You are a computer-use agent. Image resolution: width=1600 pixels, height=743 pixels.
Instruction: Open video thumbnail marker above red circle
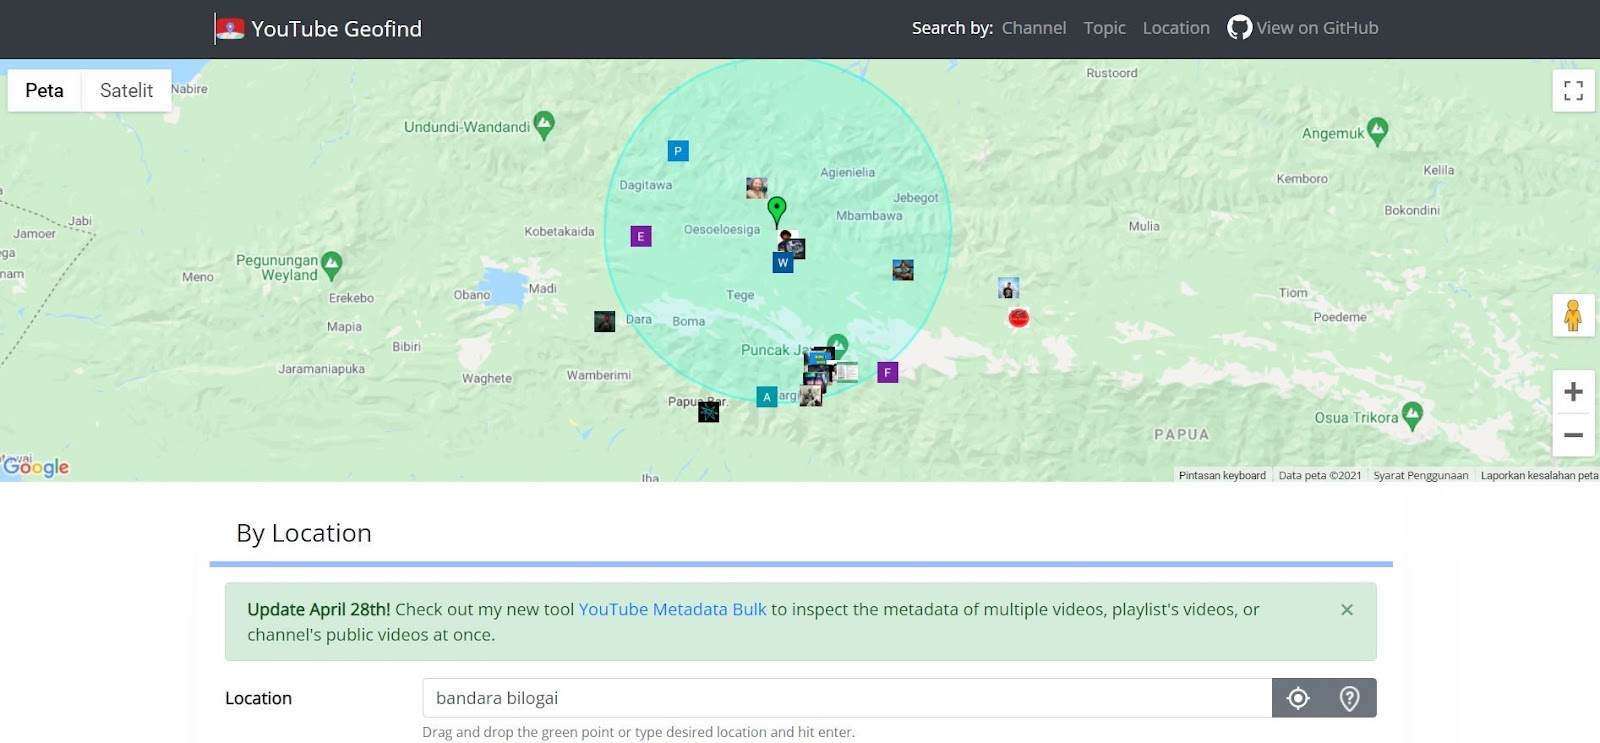[x=1009, y=288]
